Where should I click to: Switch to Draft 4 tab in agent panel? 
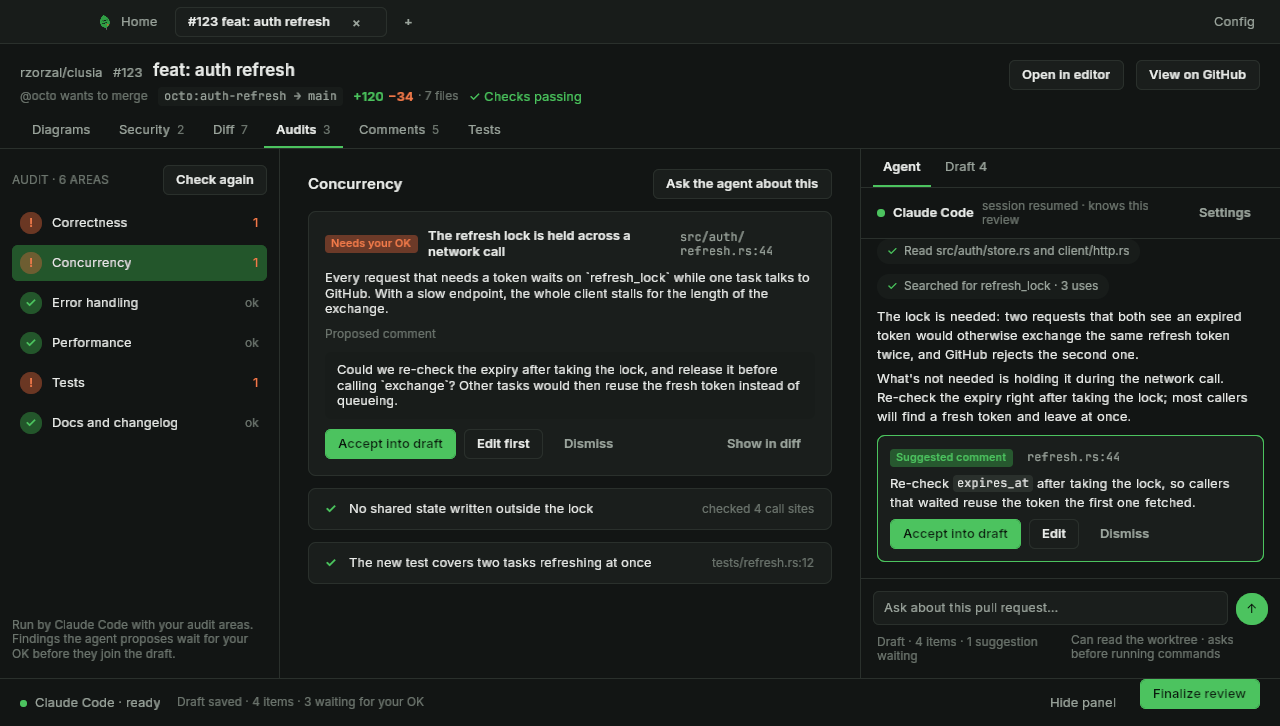(x=966, y=167)
